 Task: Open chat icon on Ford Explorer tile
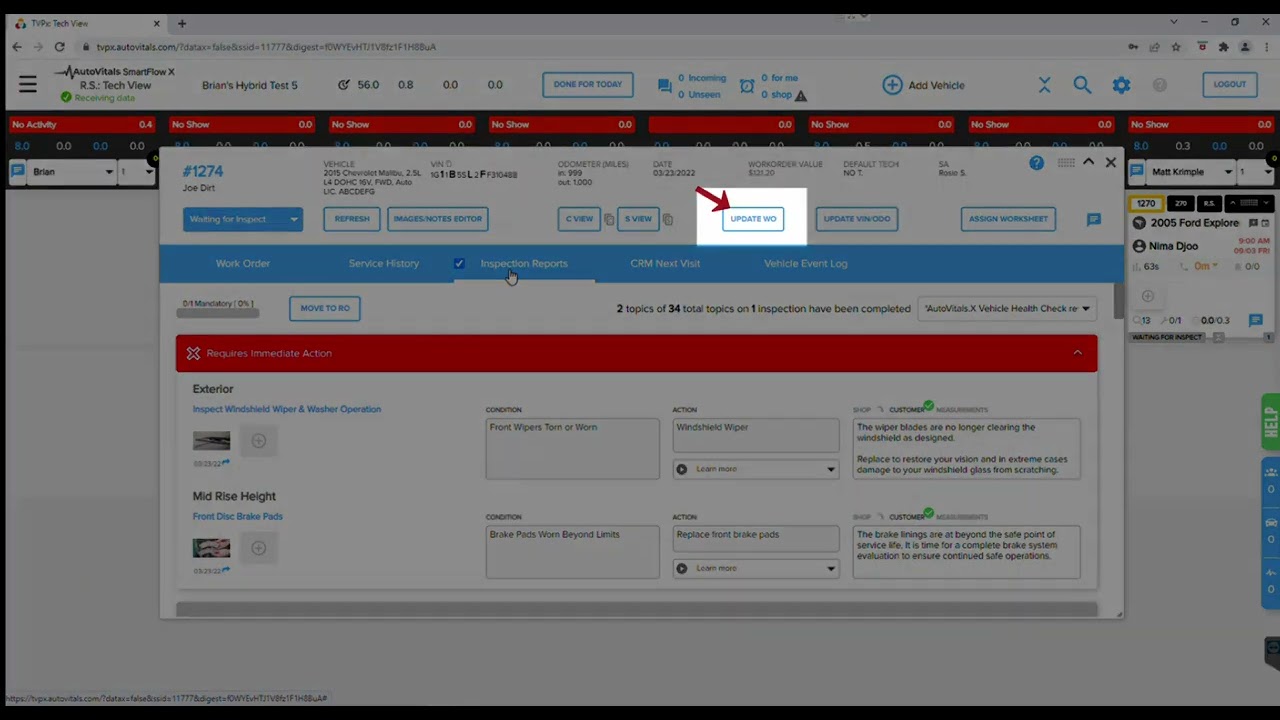[1255, 321]
